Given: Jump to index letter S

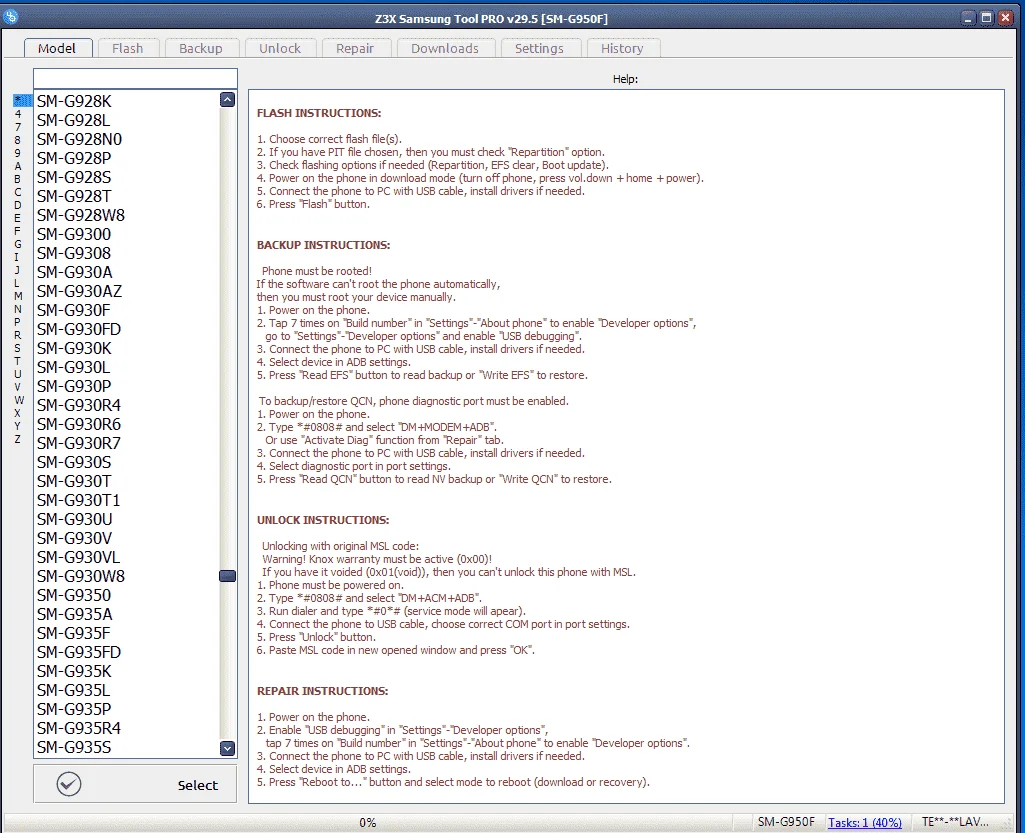Looking at the screenshot, I should [x=18, y=348].
